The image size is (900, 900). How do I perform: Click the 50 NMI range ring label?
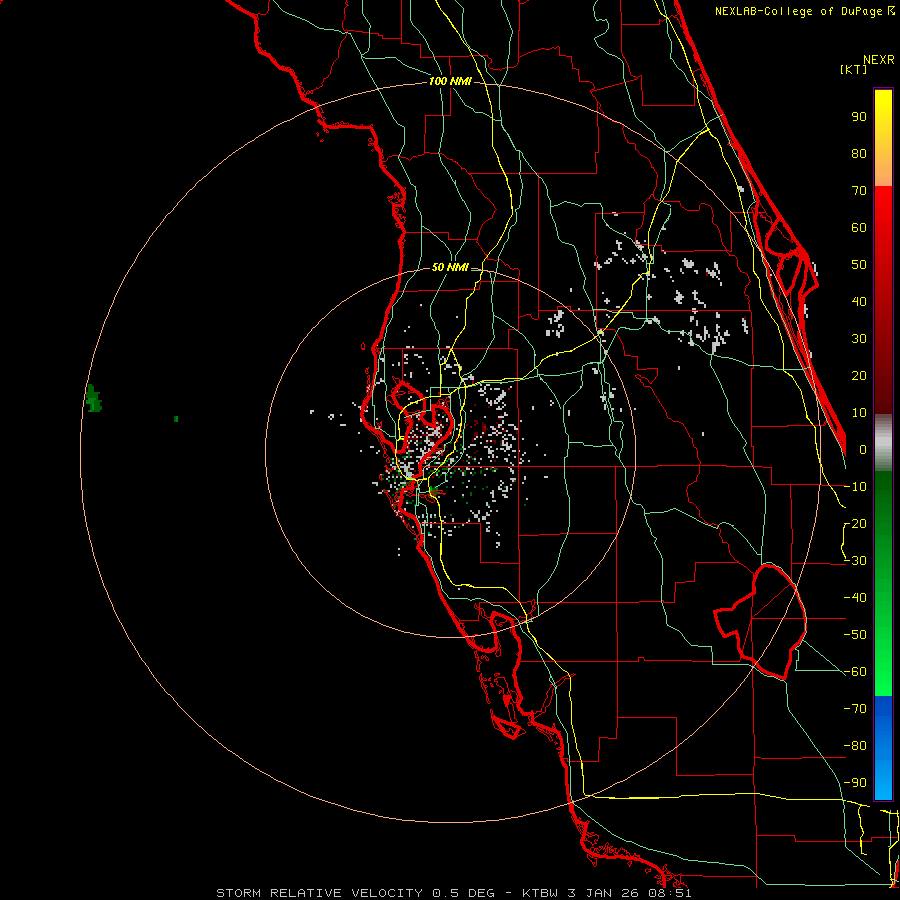(450, 267)
